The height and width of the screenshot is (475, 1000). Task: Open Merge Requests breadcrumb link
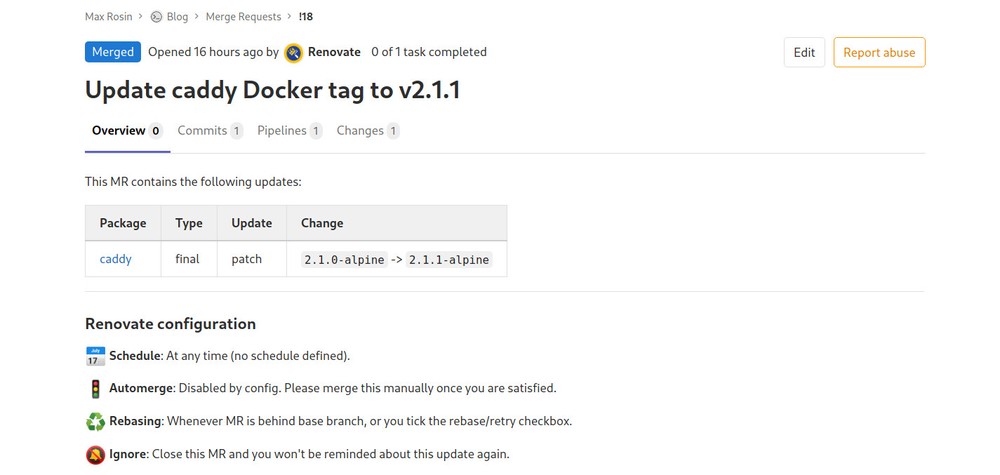pos(244,16)
